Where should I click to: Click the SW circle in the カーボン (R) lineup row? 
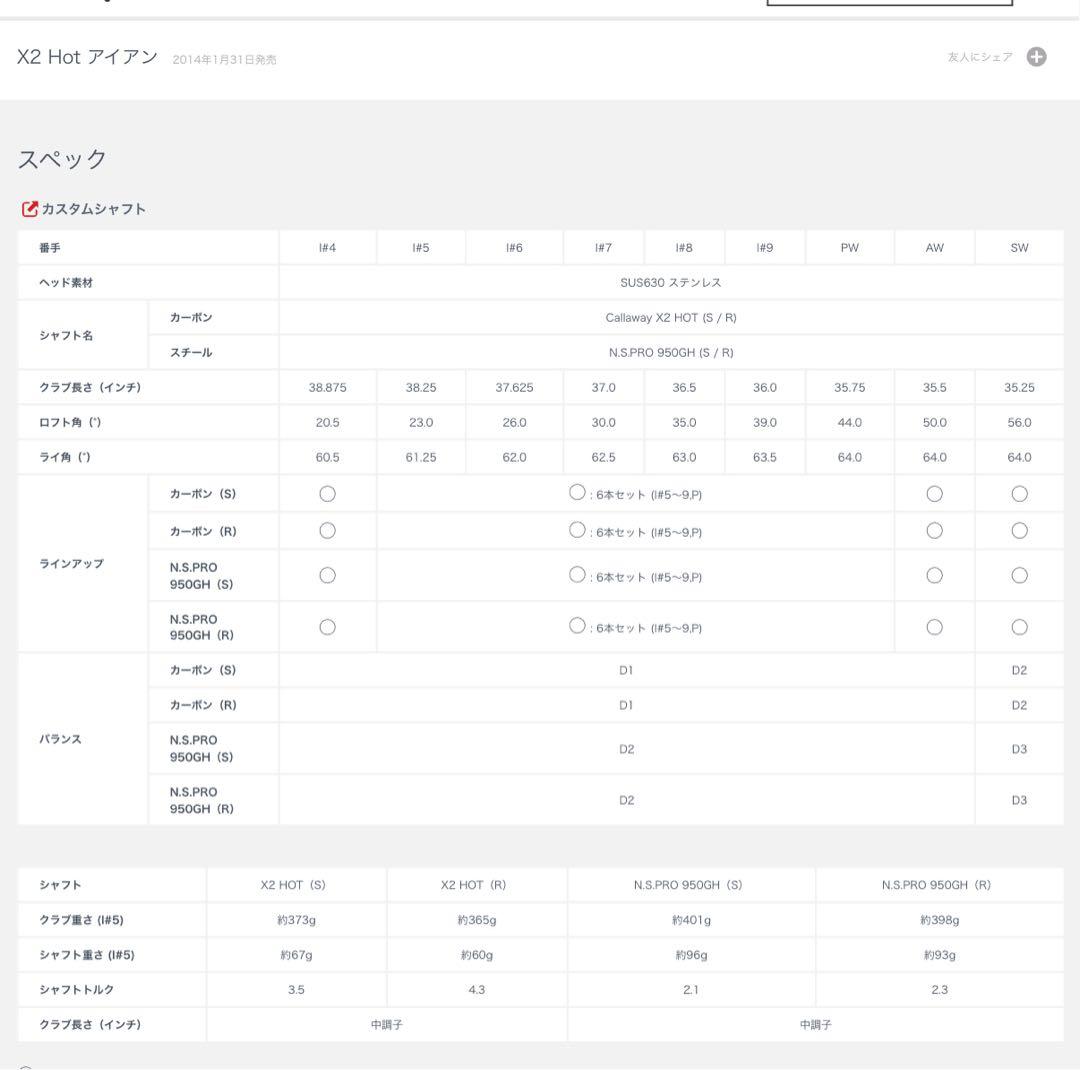(1019, 531)
